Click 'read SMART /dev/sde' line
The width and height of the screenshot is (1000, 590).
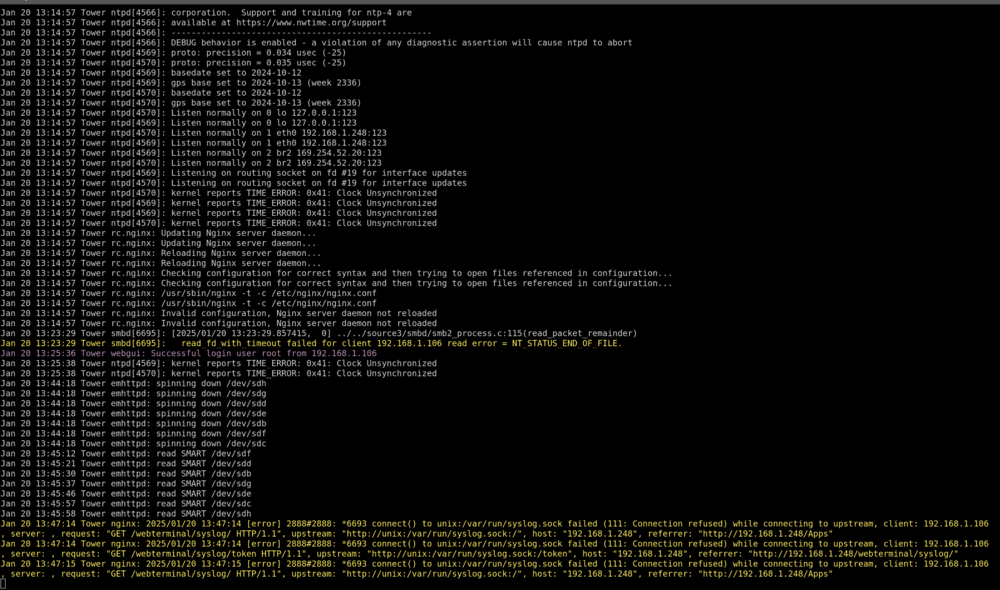point(126,494)
